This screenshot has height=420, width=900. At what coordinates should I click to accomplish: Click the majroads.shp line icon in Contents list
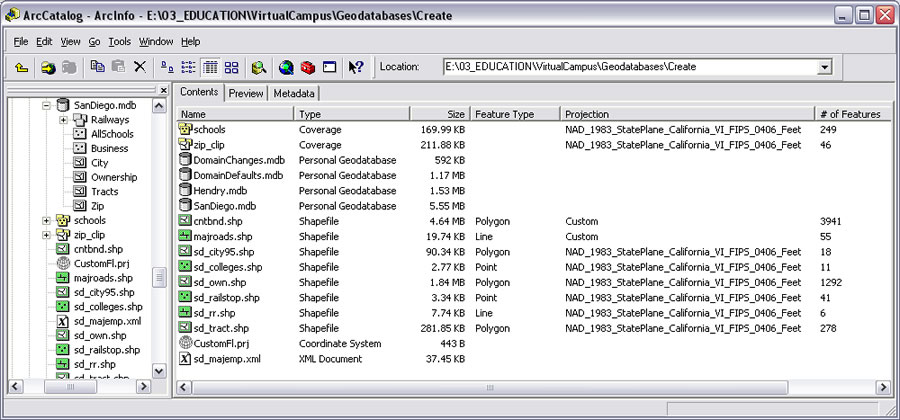click(x=185, y=236)
